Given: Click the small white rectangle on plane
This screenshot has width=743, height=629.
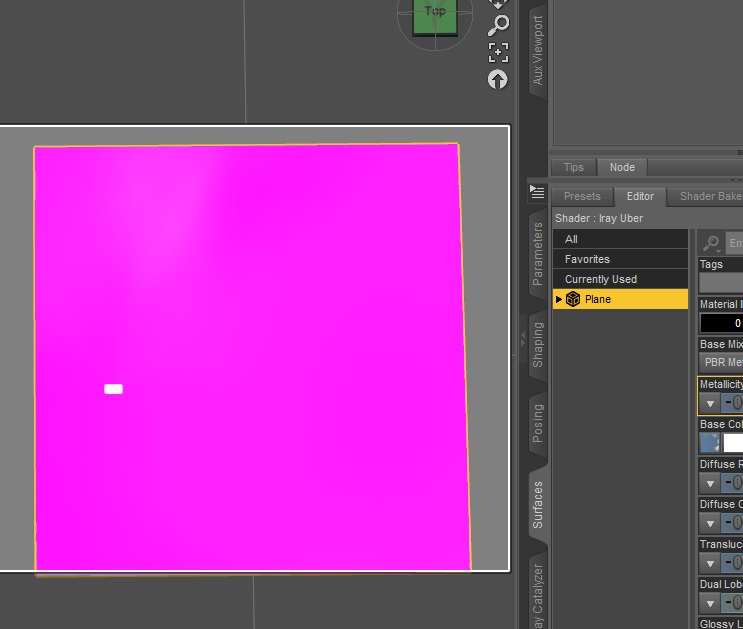Looking at the screenshot, I should click(113, 389).
